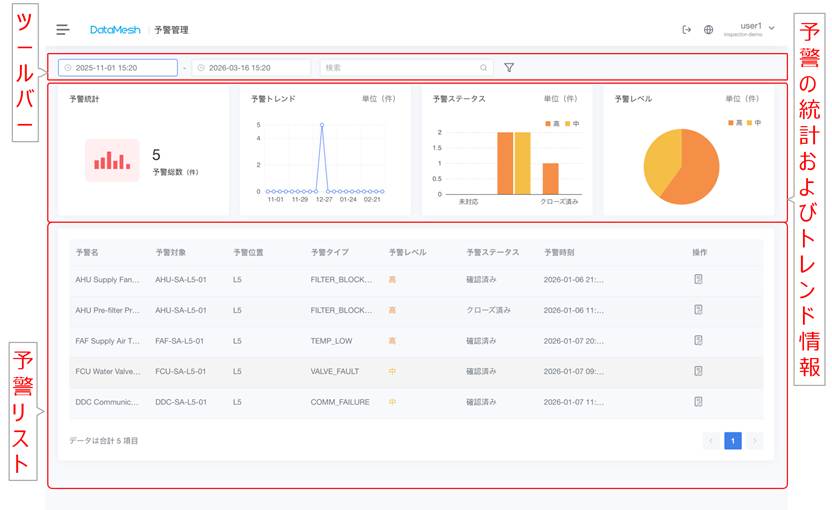
Task: Toggle 高 legend in 予警レベル pie chart
Action: pos(734,123)
